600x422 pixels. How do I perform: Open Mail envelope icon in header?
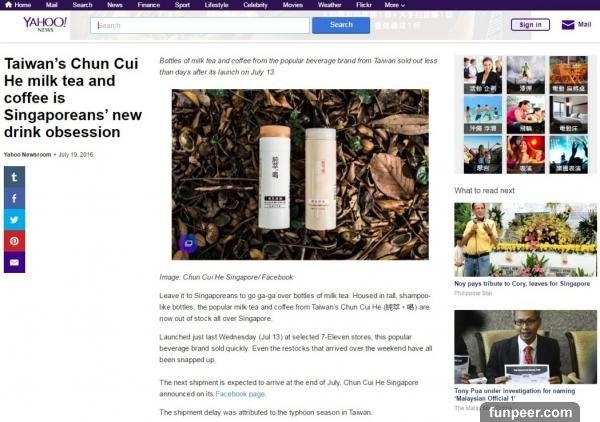point(569,25)
